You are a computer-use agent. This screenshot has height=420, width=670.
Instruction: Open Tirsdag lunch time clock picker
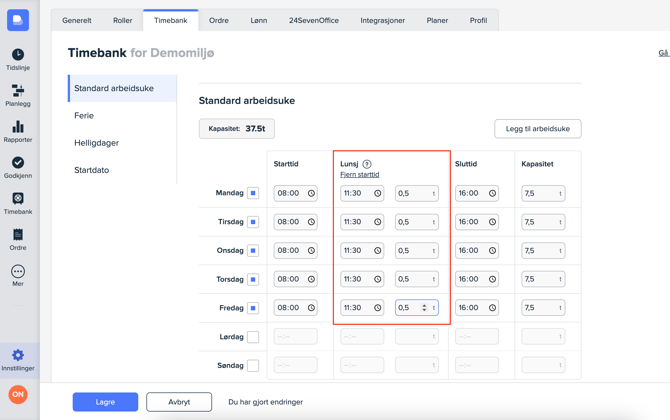pyautogui.click(x=377, y=222)
